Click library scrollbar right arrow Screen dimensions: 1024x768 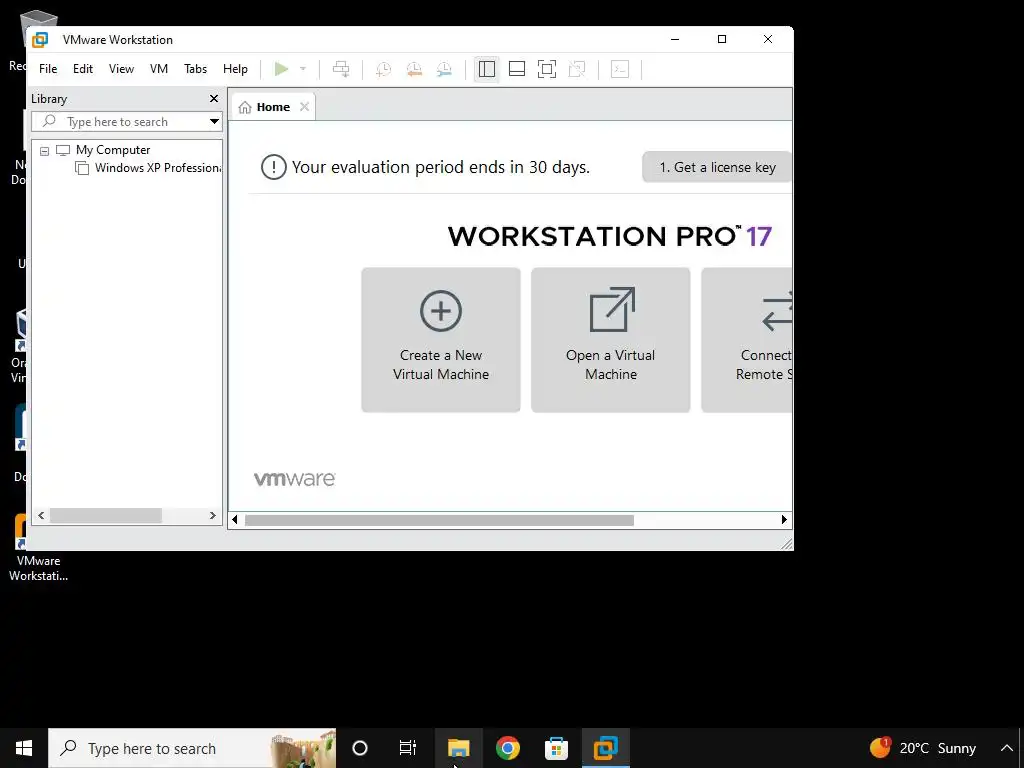212,515
